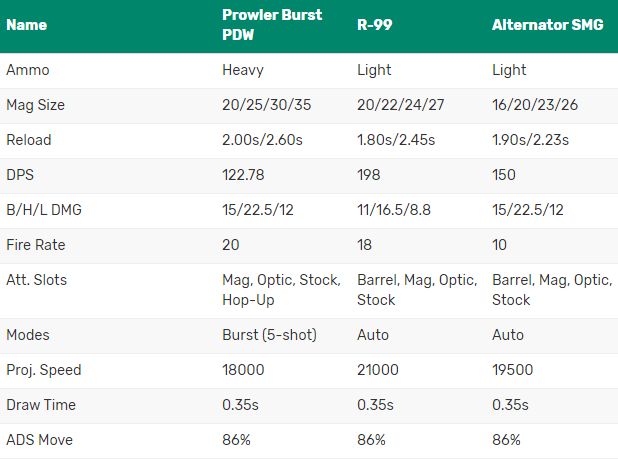This screenshot has height=459, width=618.
Task: Click the Alternator fire rate value 10
Action: (x=499, y=245)
